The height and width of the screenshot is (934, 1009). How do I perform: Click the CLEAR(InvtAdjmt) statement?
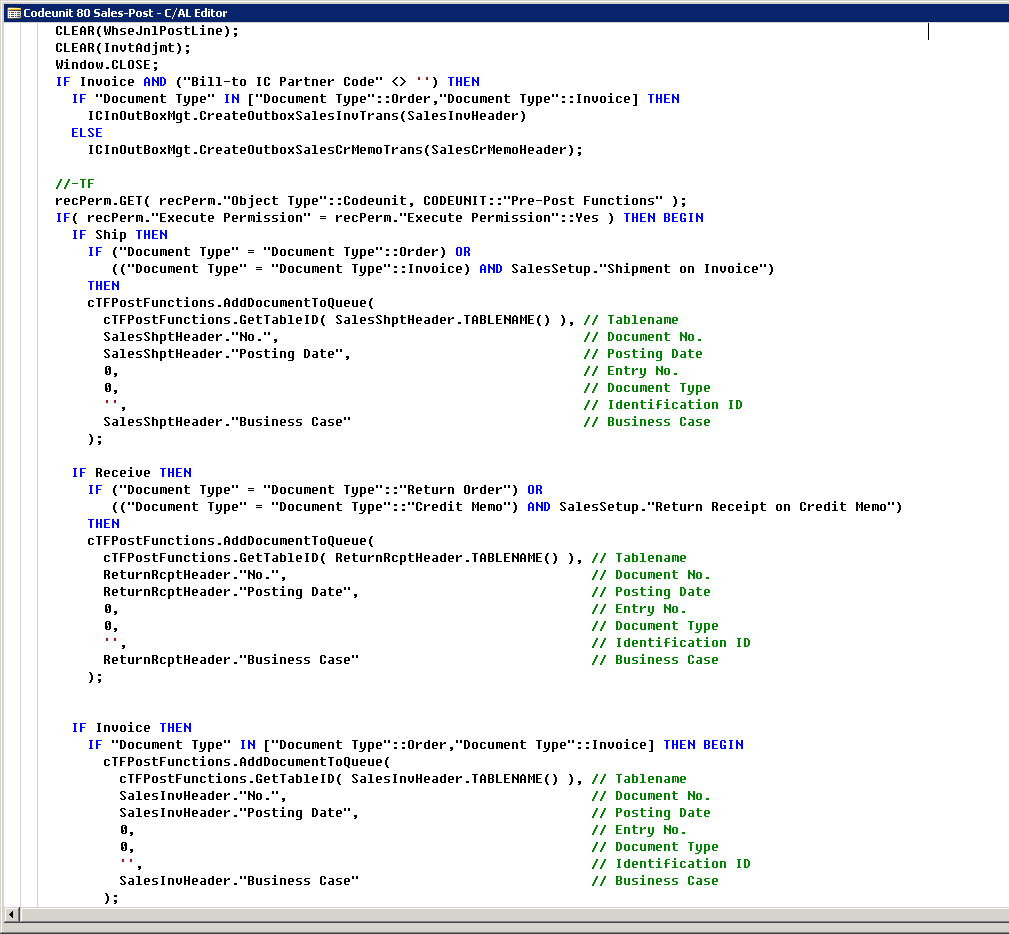click(x=122, y=47)
